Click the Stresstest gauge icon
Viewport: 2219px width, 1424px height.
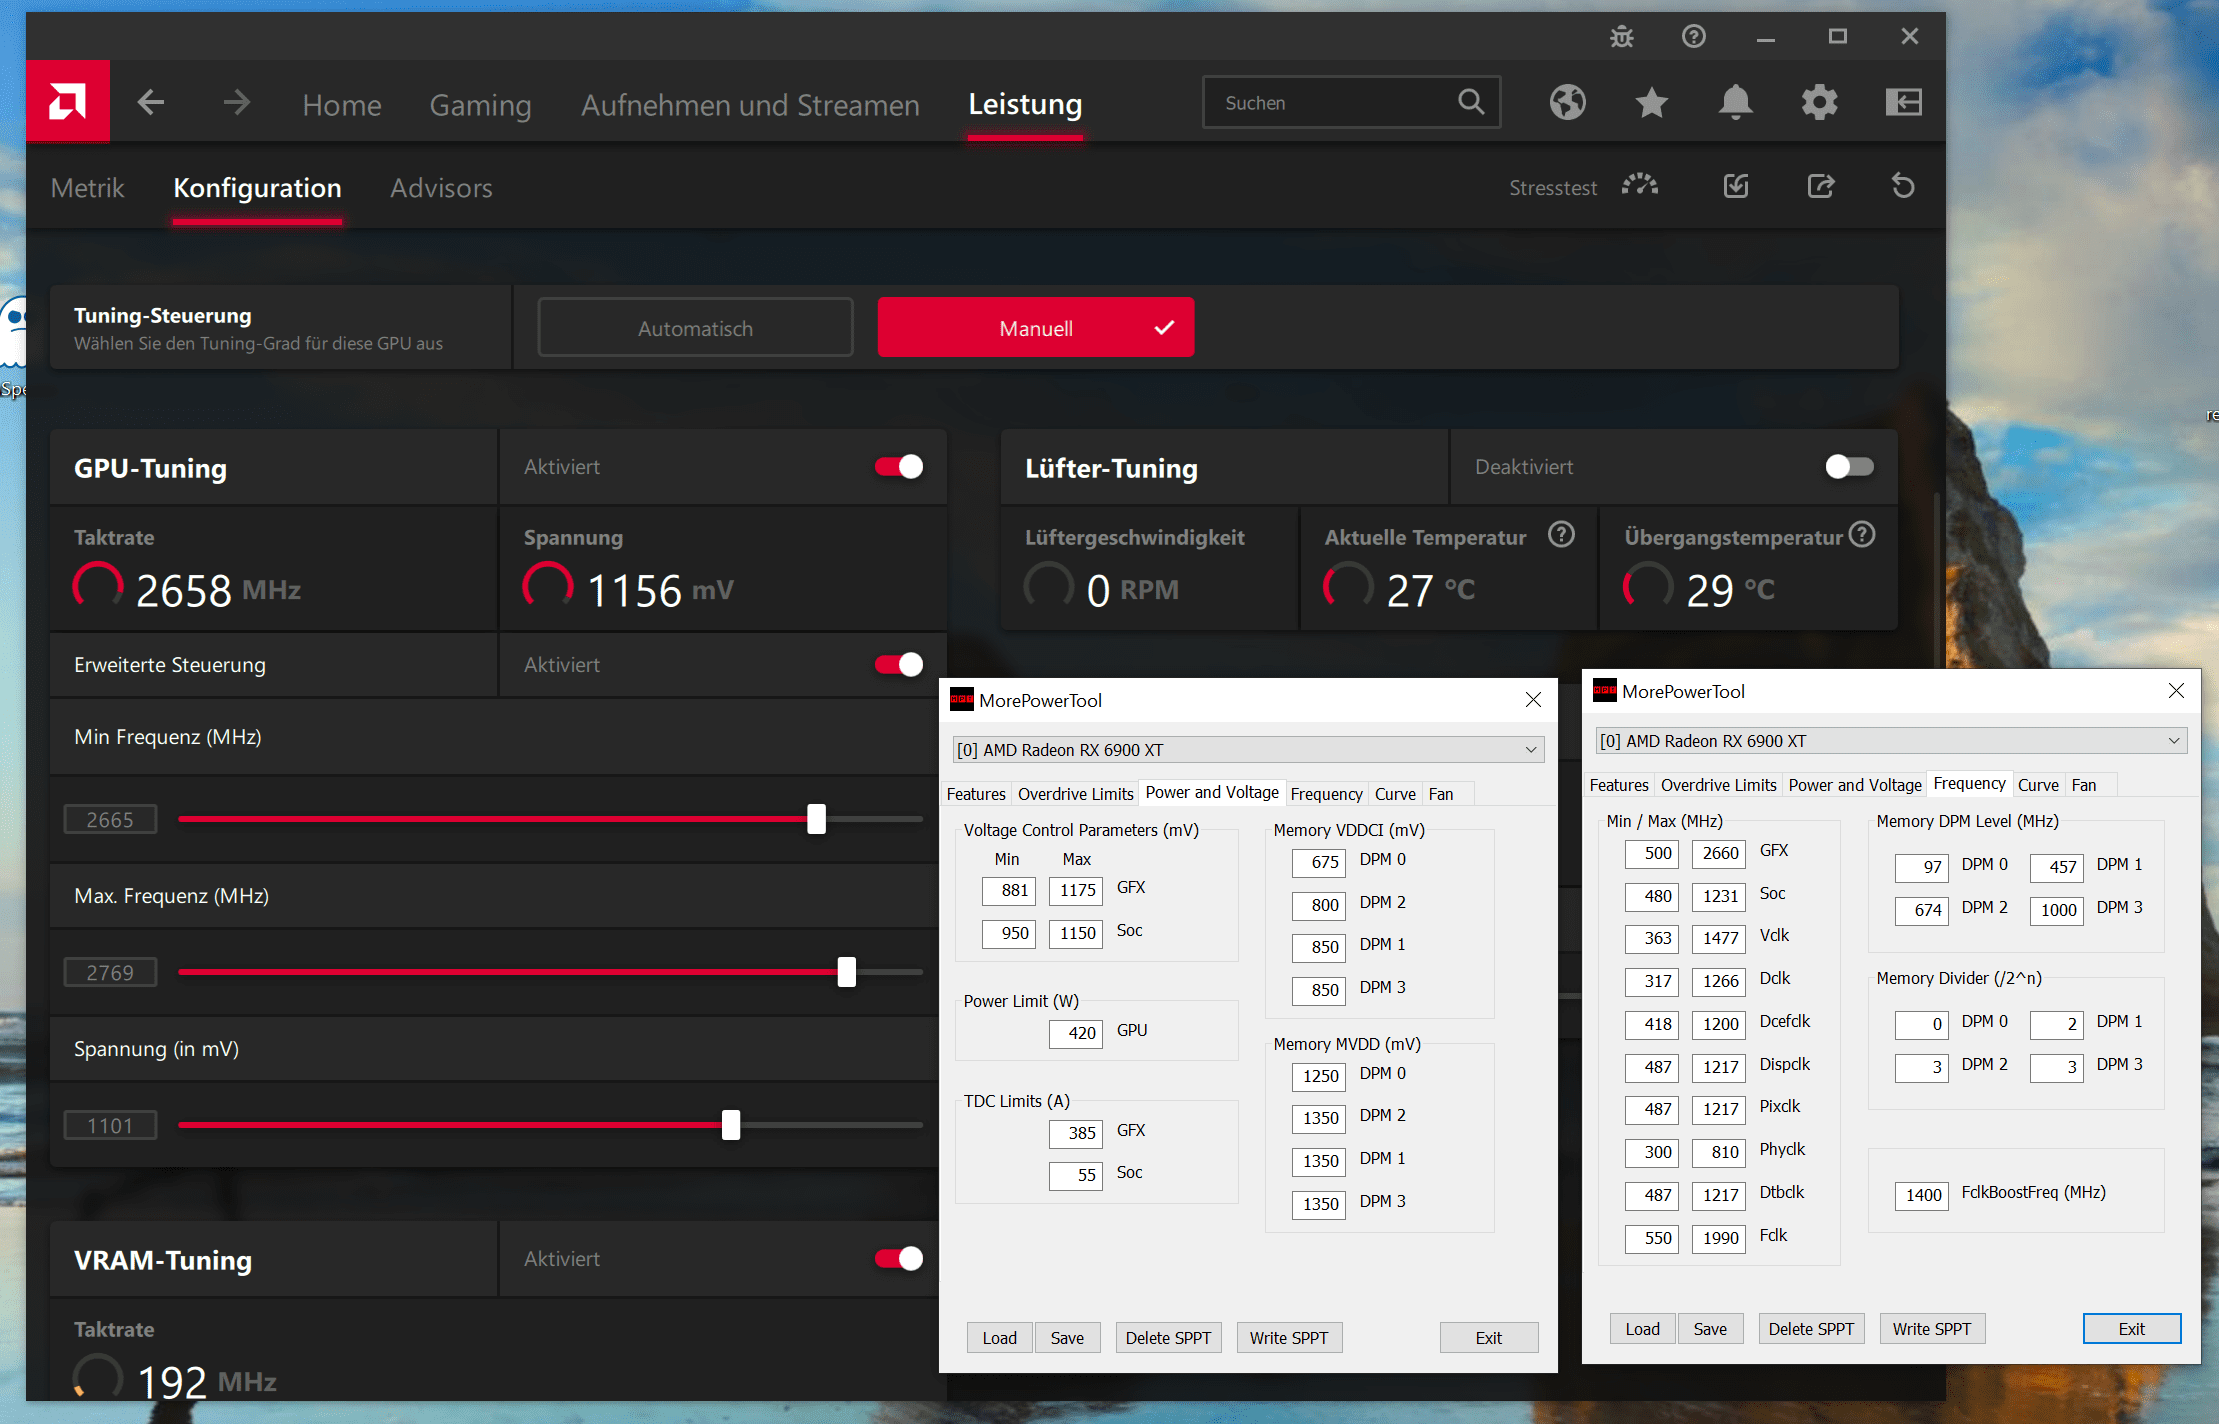coord(1640,186)
